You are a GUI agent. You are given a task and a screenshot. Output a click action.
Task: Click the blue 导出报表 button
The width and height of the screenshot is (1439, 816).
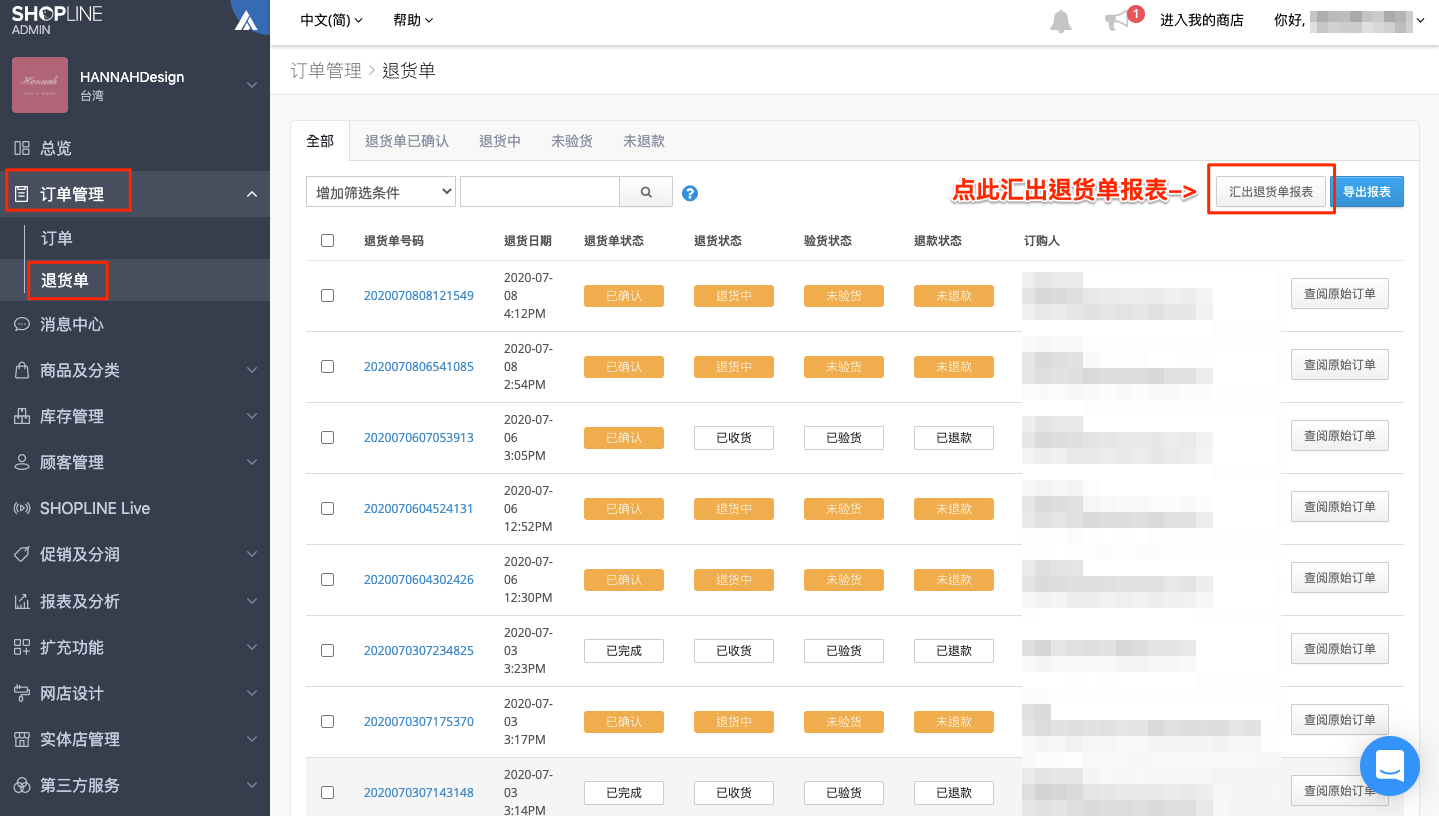point(1367,192)
